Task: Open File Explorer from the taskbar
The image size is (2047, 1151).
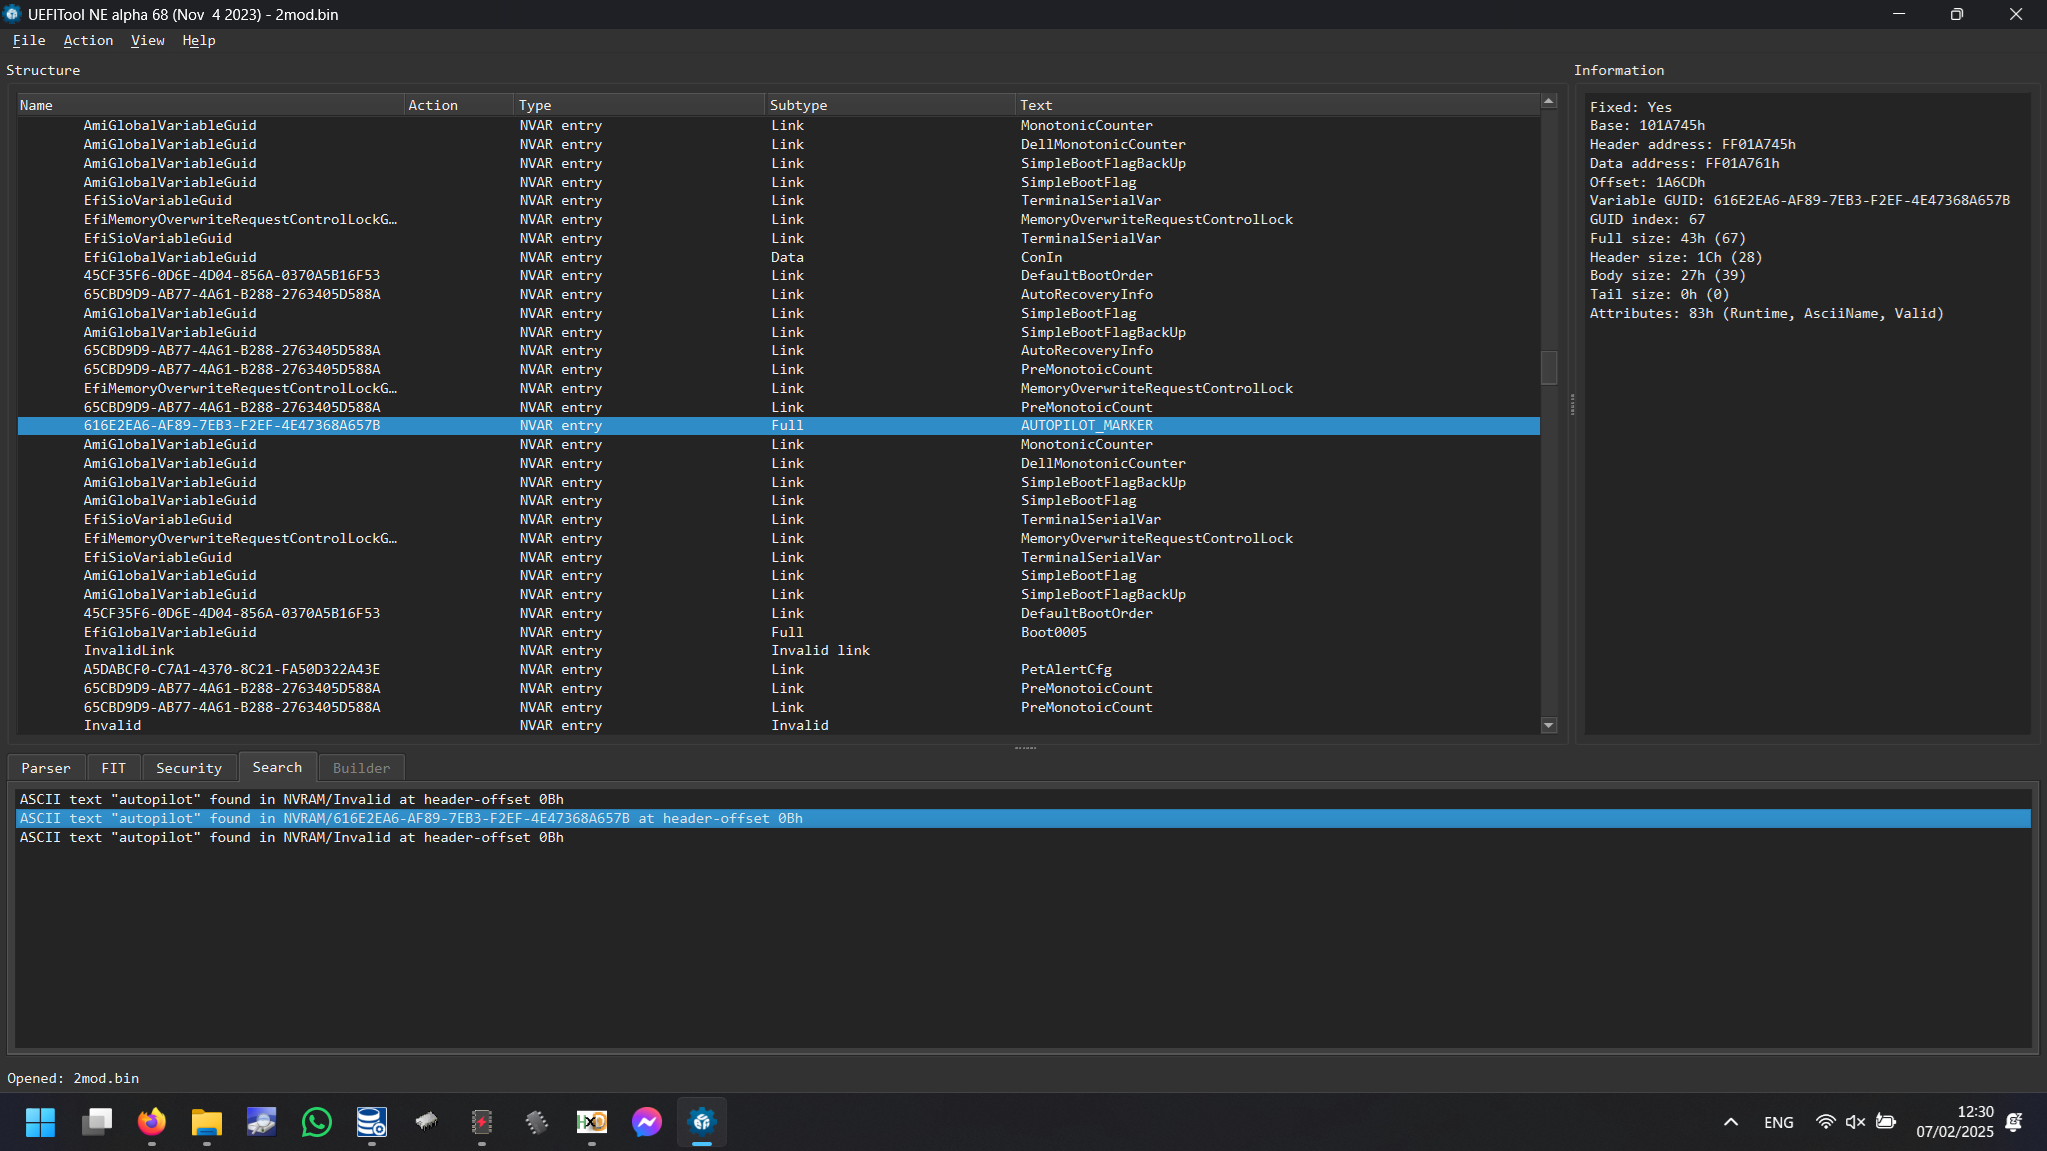Action: click(206, 1122)
